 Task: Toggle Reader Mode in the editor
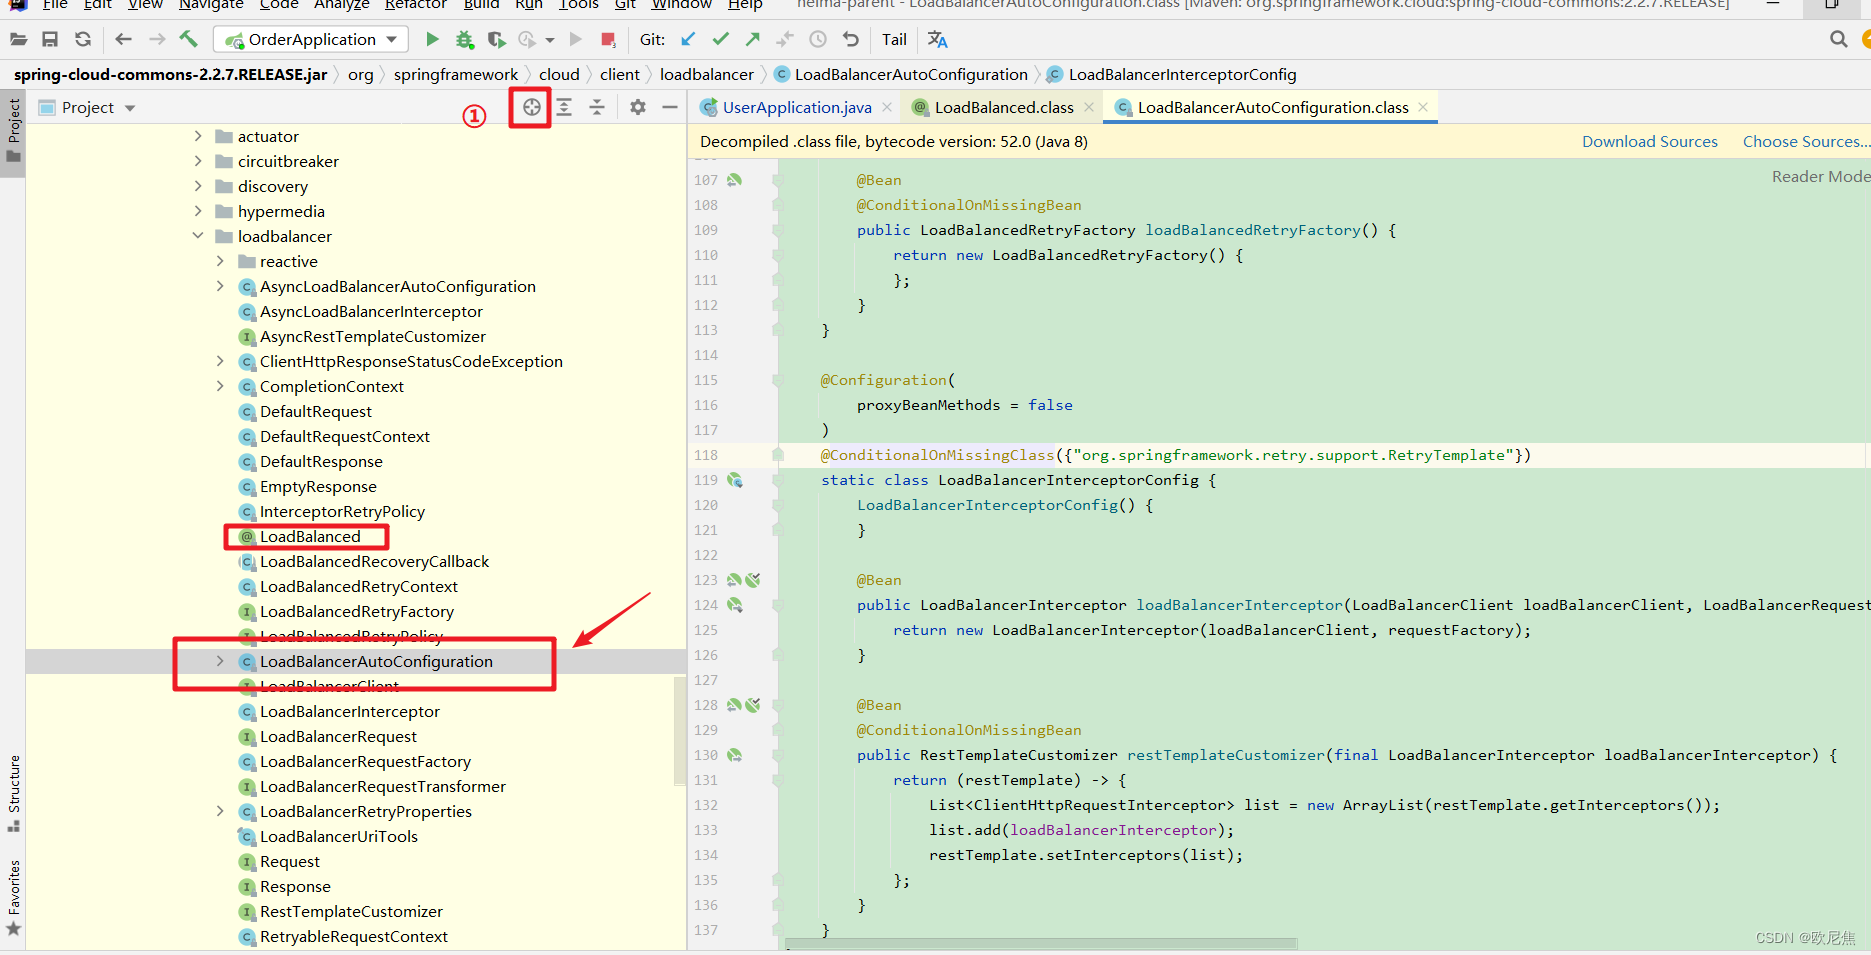(1820, 176)
